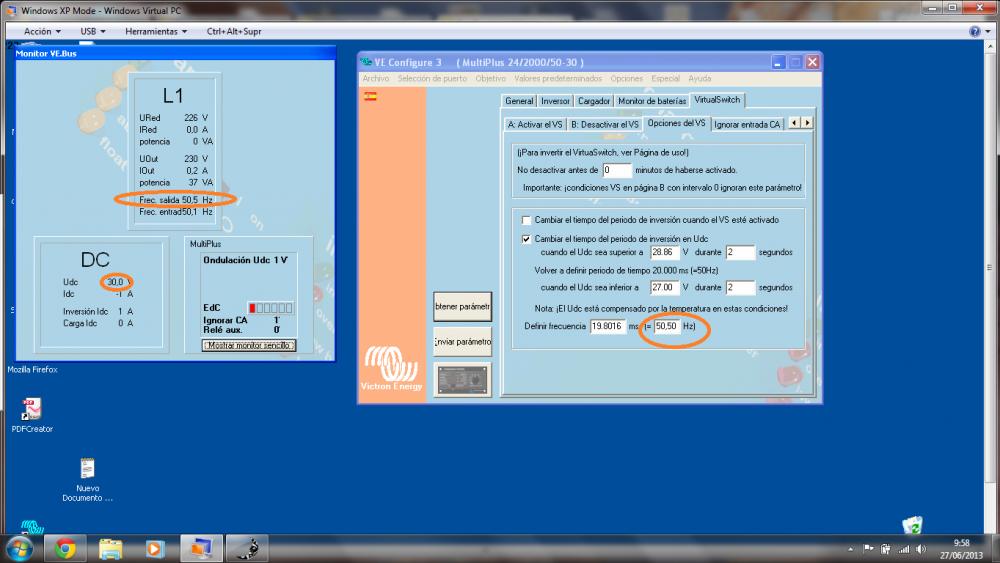Click the EdC charge level bar indicator
Image resolution: width=1000 pixels, height=563 pixels.
[x=270, y=308]
